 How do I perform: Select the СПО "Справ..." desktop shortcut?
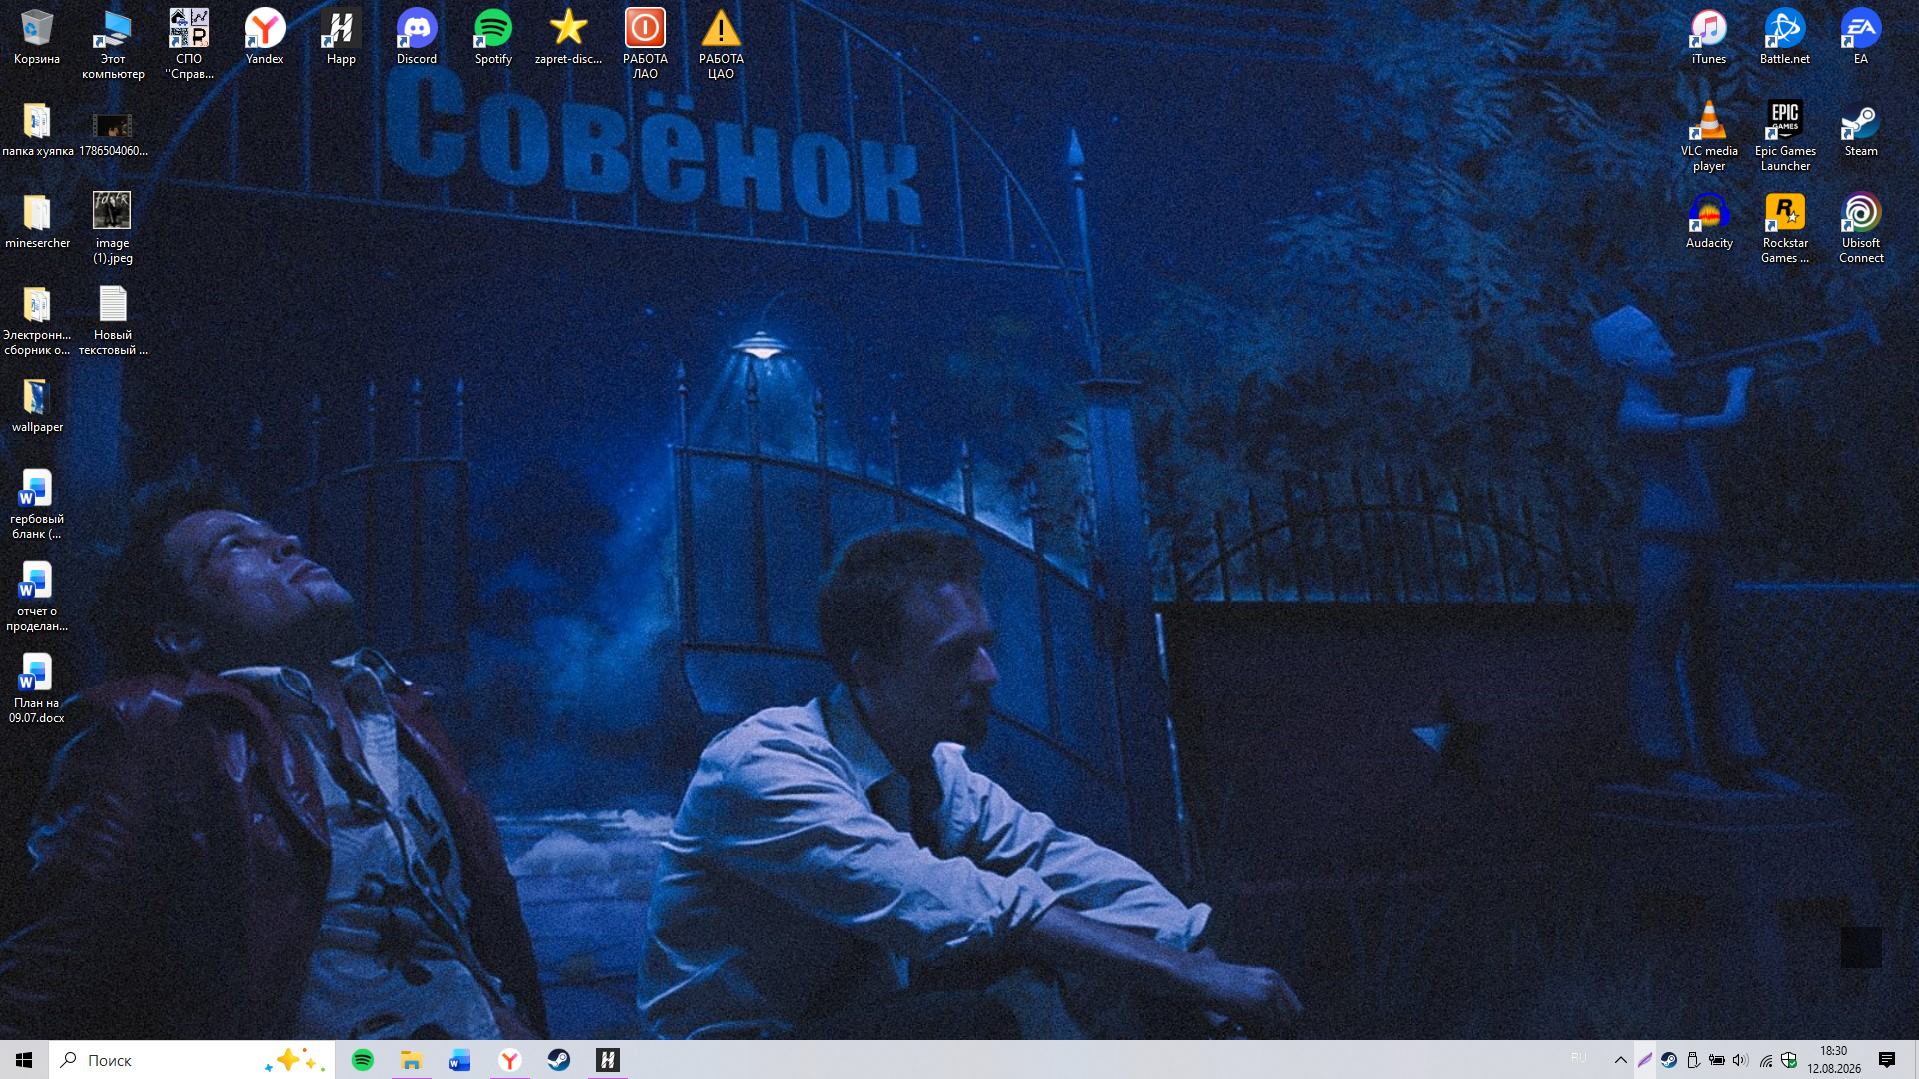pyautogui.click(x=189, y=45)
